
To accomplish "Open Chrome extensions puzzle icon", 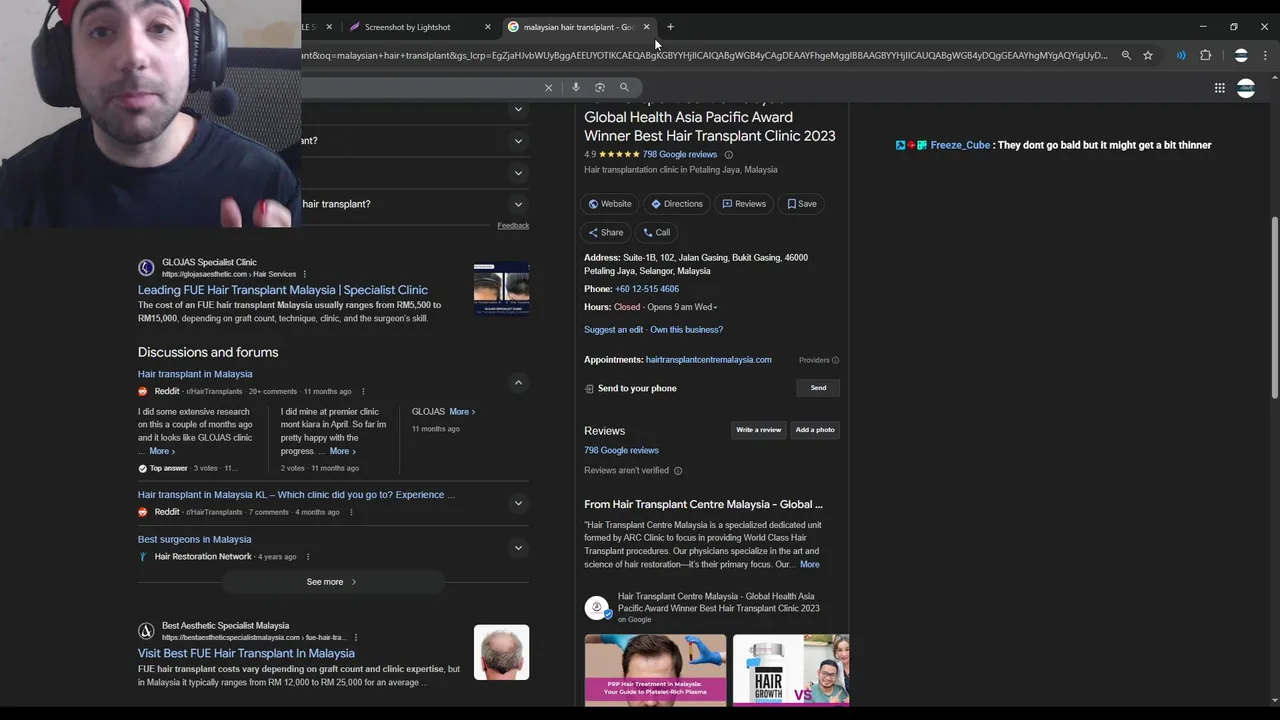I will 1205,56.
